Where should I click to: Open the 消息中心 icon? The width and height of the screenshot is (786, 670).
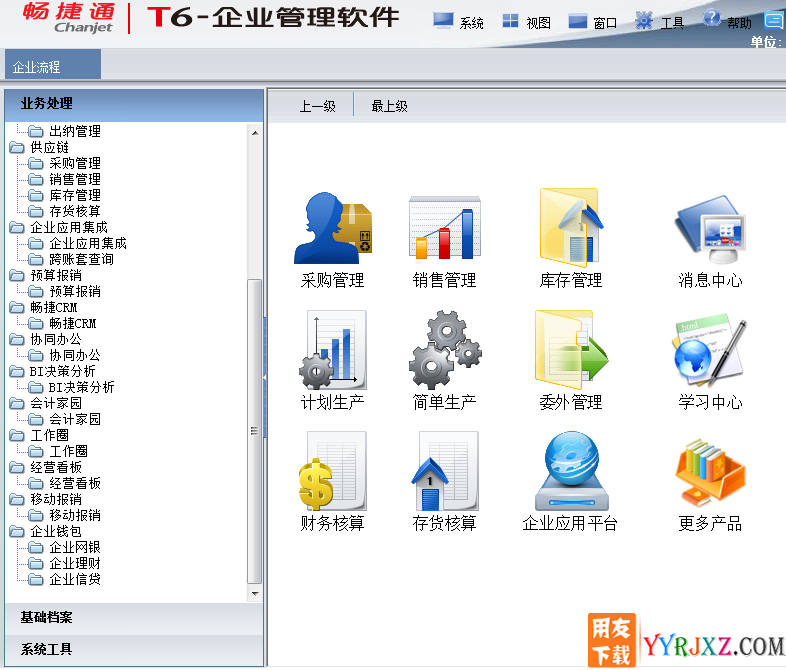[710, 230]
